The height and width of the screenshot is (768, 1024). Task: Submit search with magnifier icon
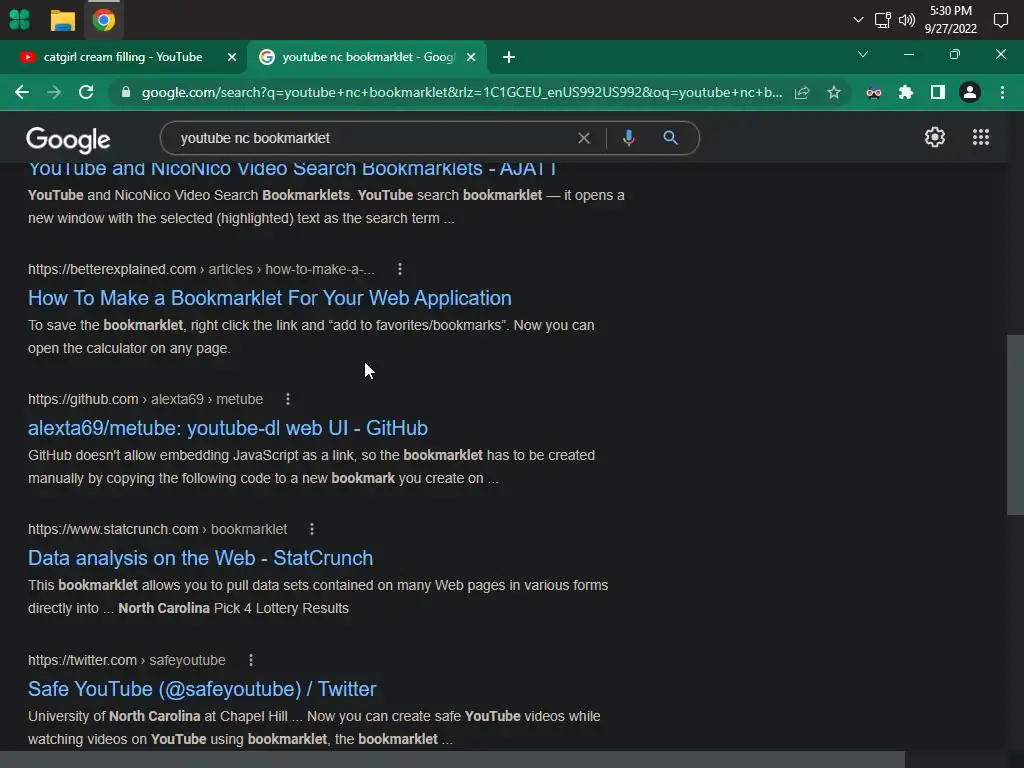pos(670,138)
